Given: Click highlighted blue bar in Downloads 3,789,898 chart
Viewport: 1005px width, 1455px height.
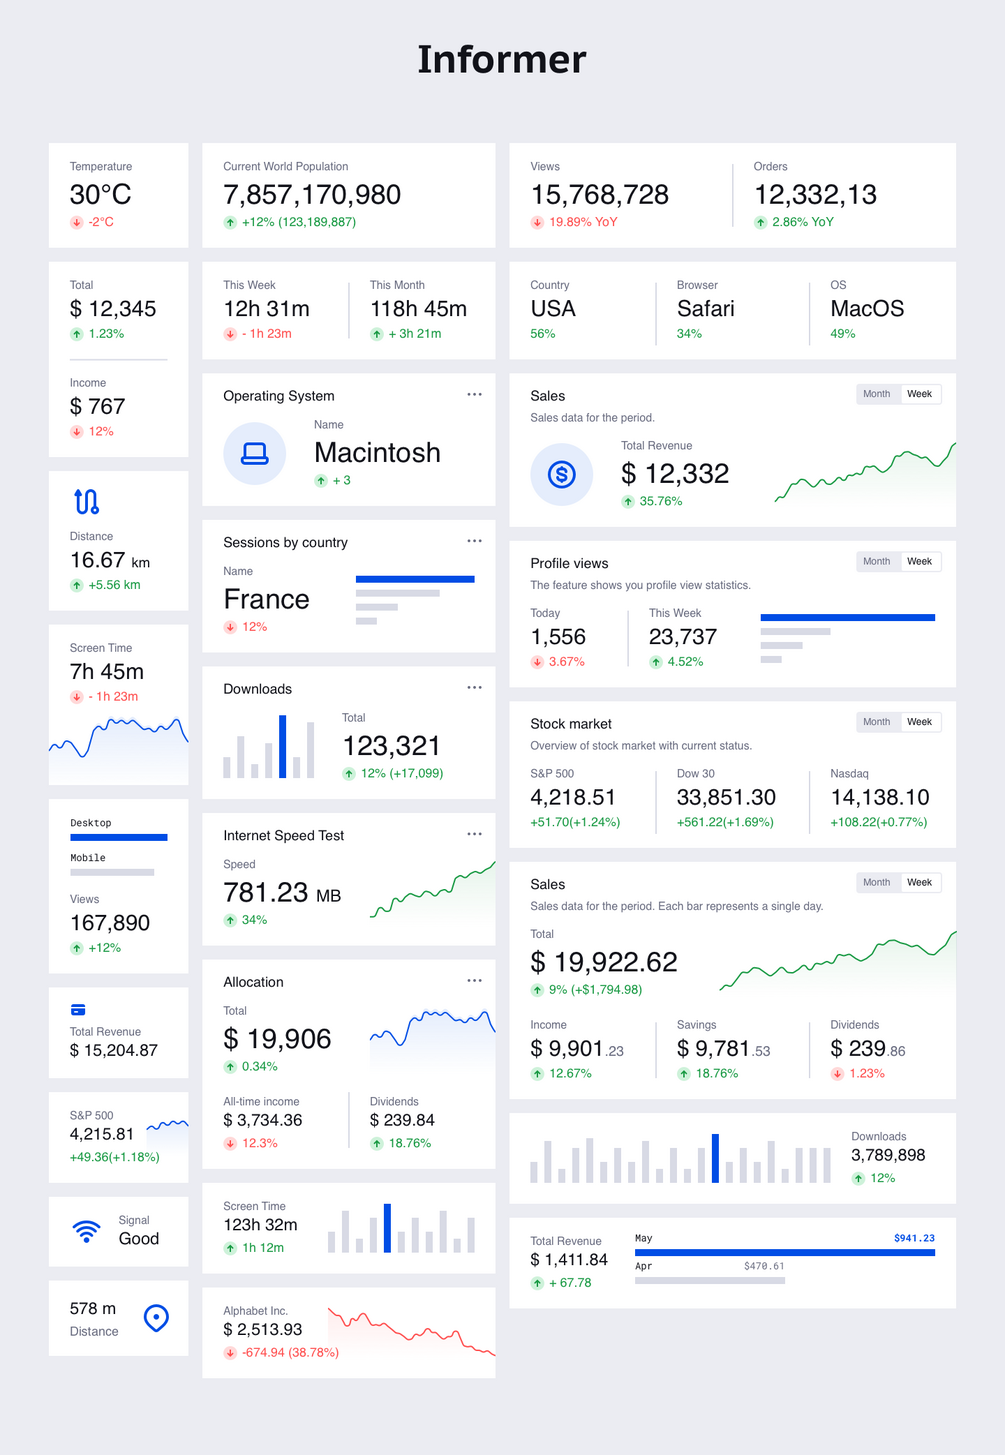Looking at the screenshot, I should tap(715, 1158).
